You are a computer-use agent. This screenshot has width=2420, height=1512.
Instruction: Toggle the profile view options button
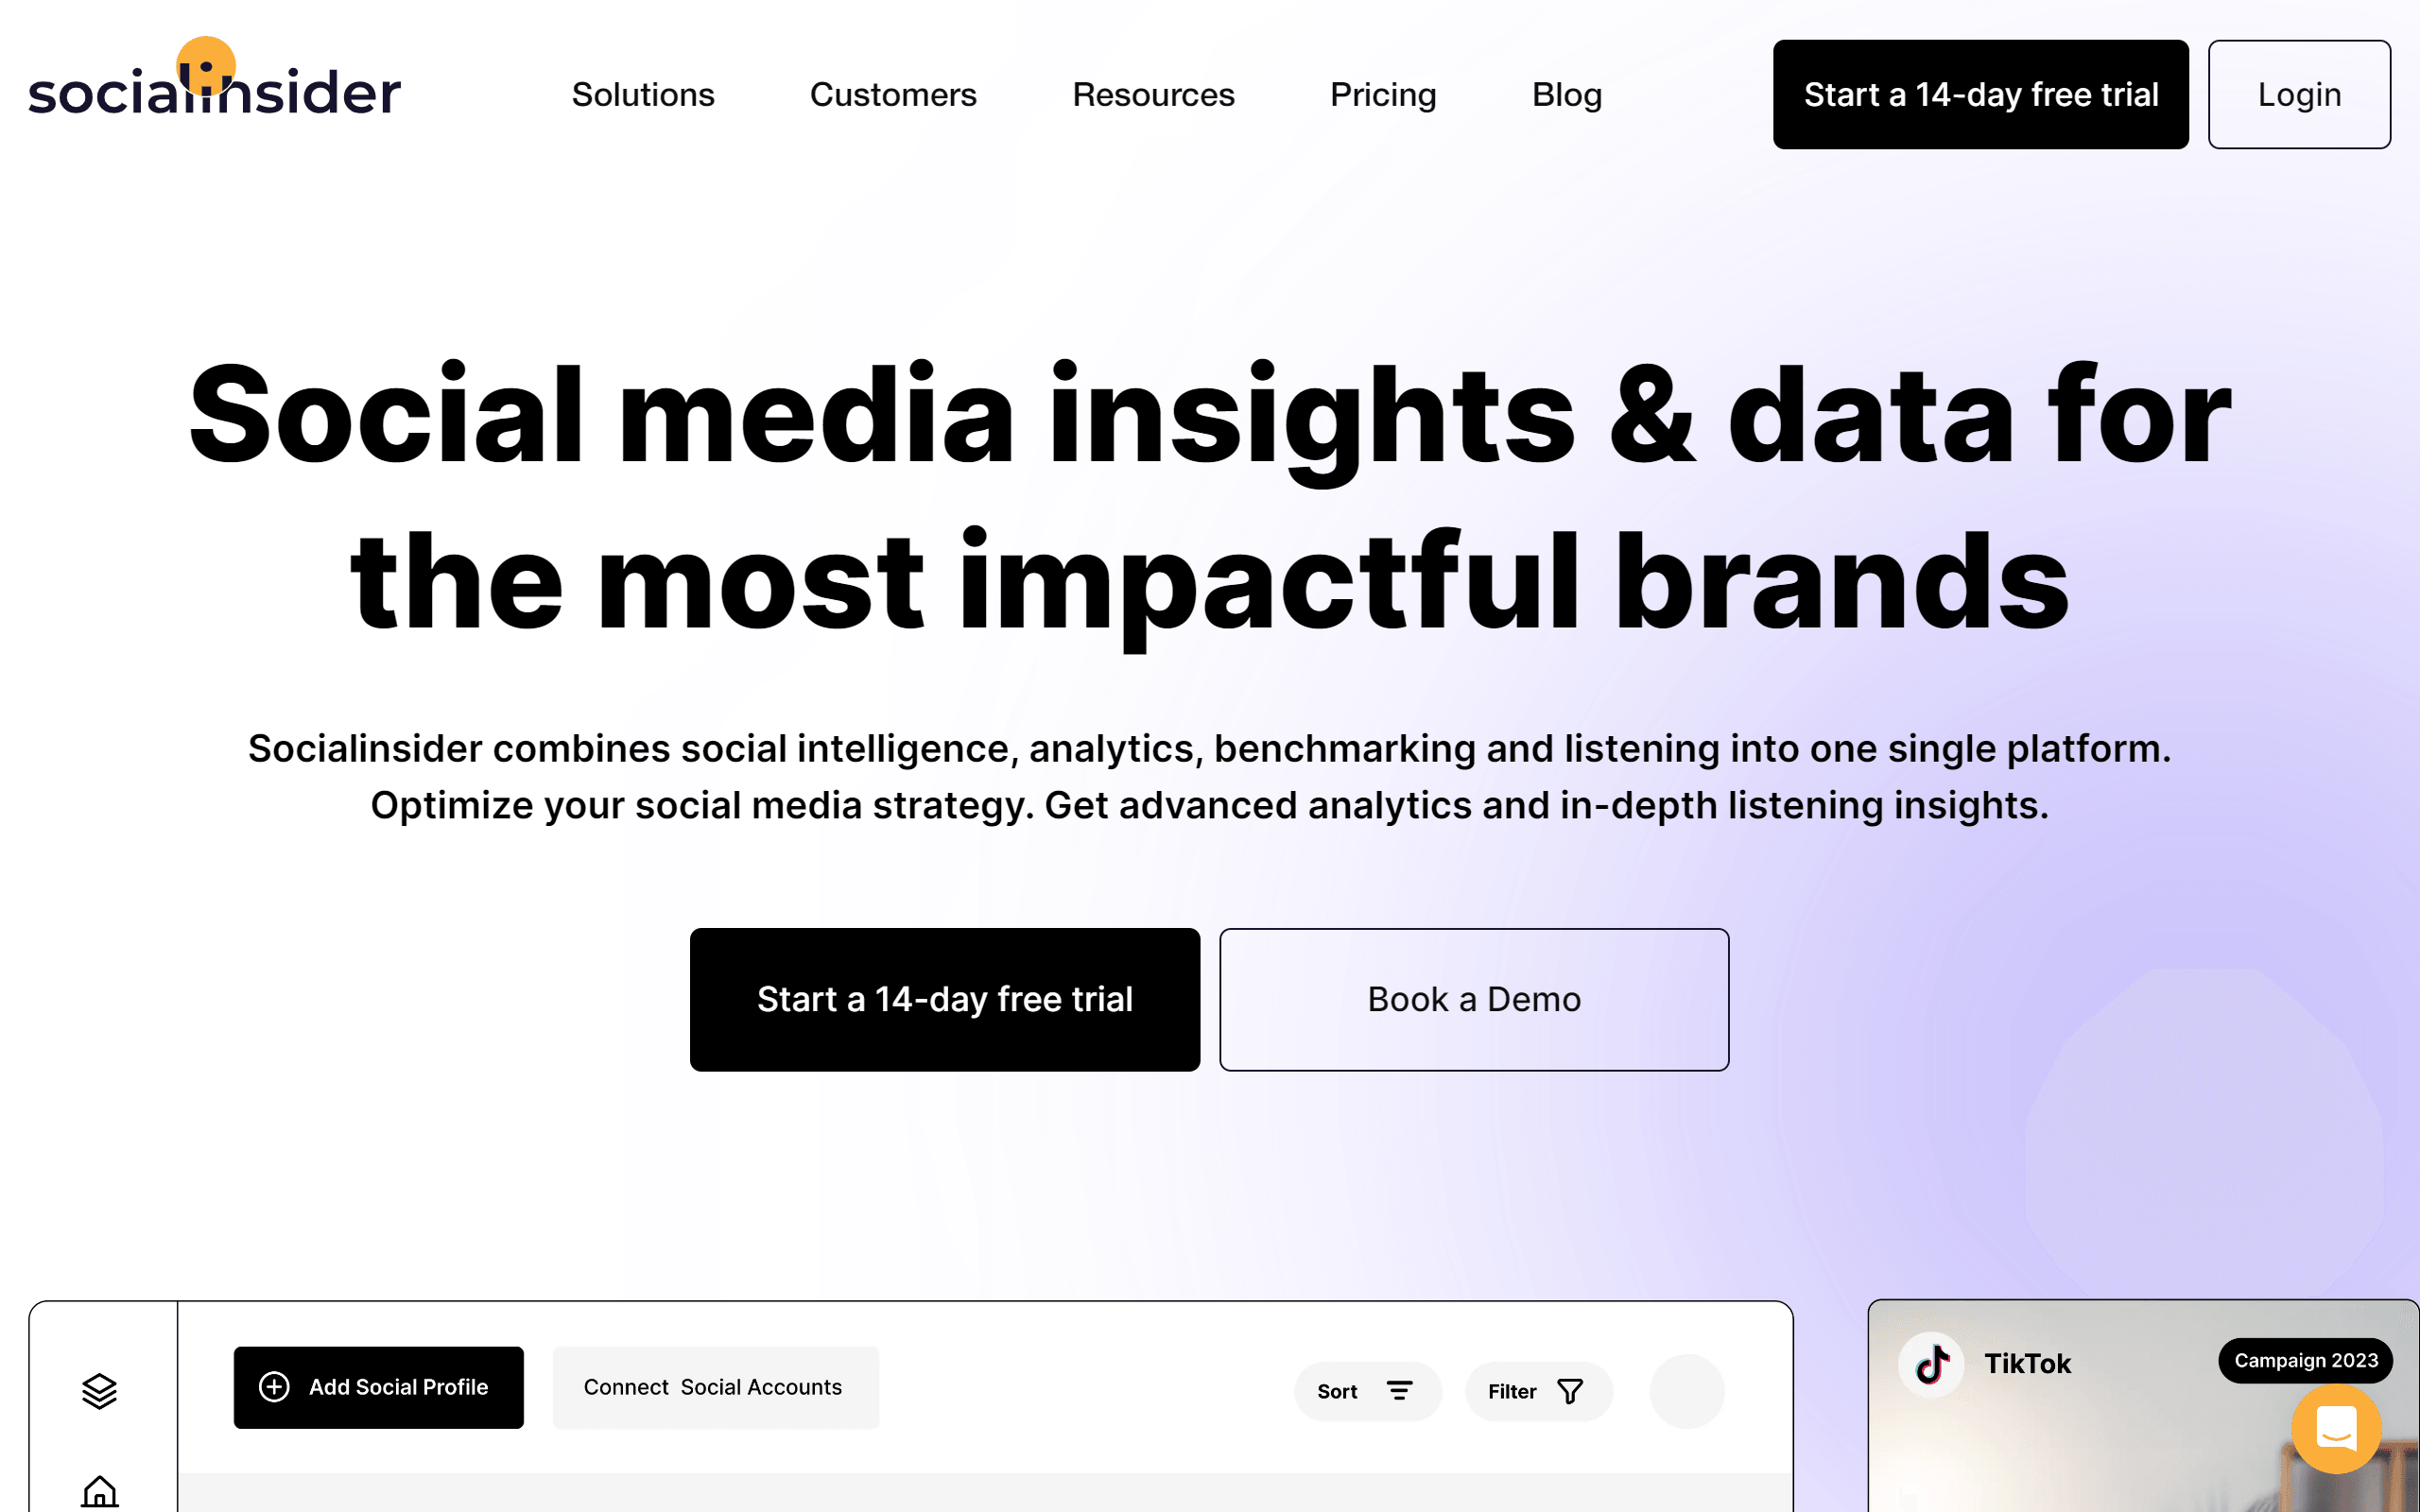click(1683, 1390)
